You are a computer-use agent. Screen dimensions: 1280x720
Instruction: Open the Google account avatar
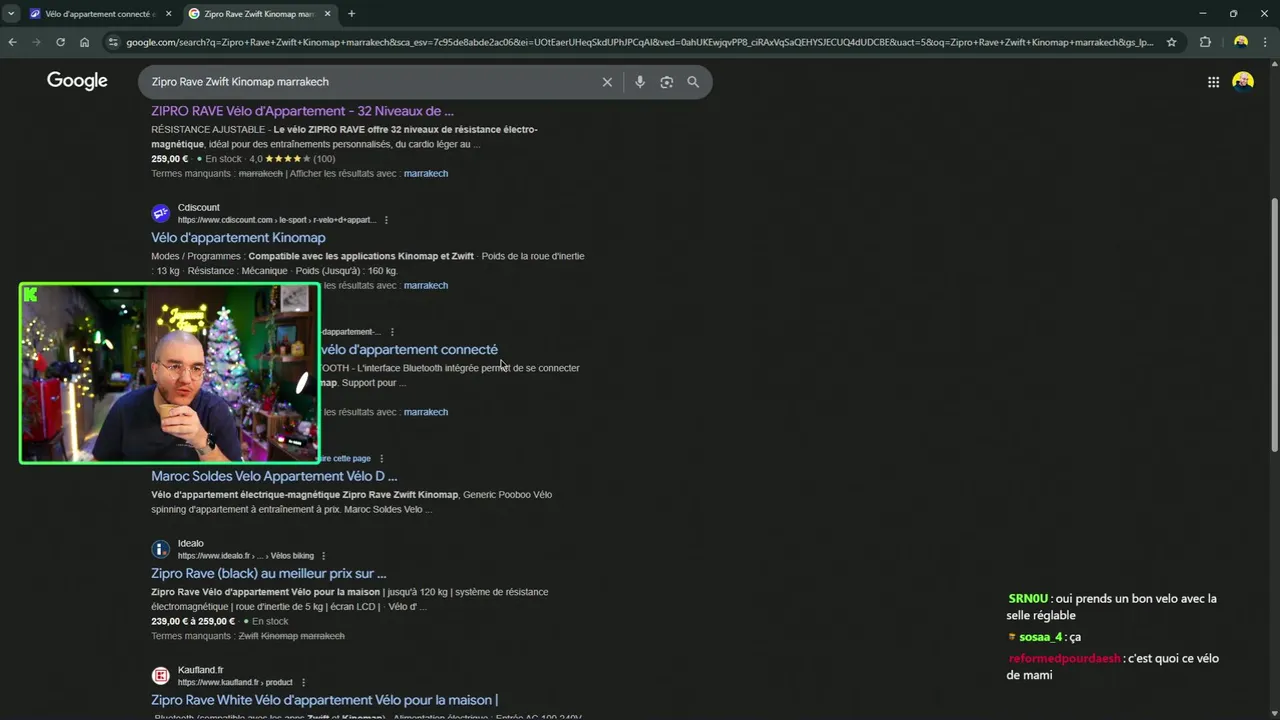(x=1243, y=82)
